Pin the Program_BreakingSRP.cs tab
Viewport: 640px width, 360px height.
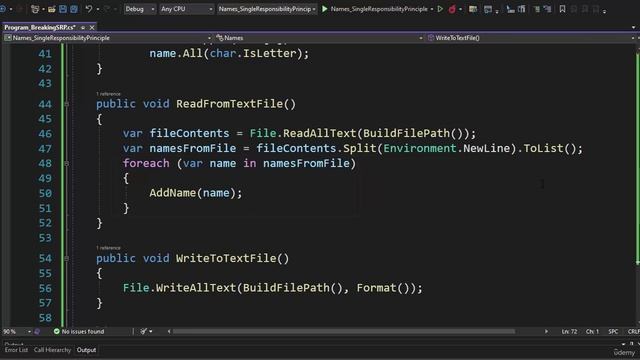click(x=82, y=27)
